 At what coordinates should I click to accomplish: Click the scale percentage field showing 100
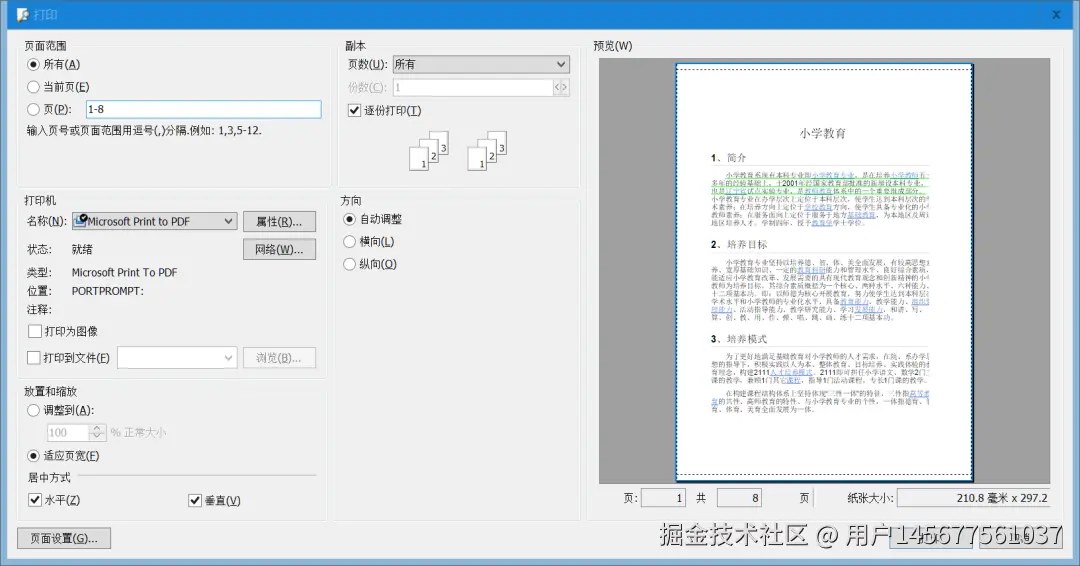pyautogui.click(x=68, y=432)
